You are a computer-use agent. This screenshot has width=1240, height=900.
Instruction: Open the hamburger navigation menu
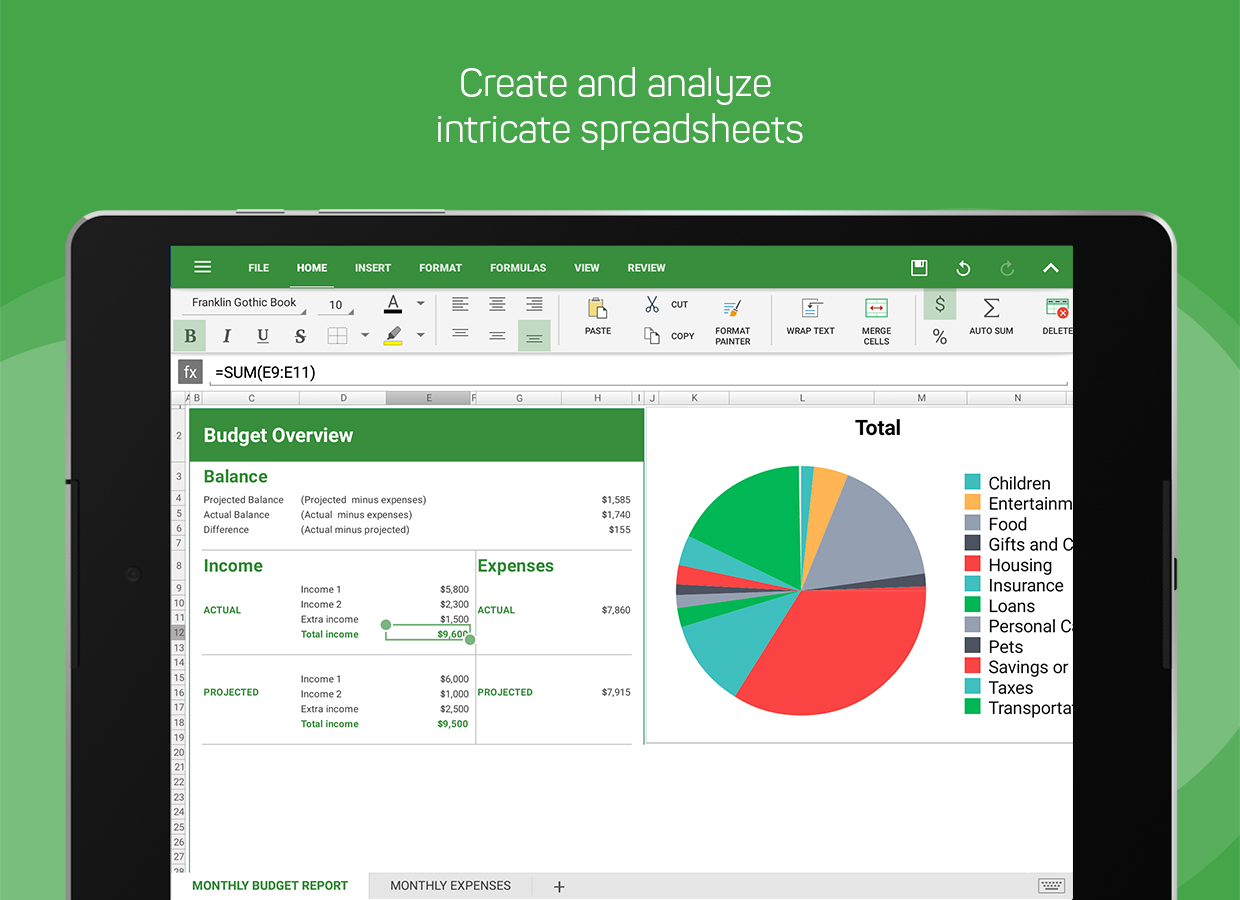point(203,267)
